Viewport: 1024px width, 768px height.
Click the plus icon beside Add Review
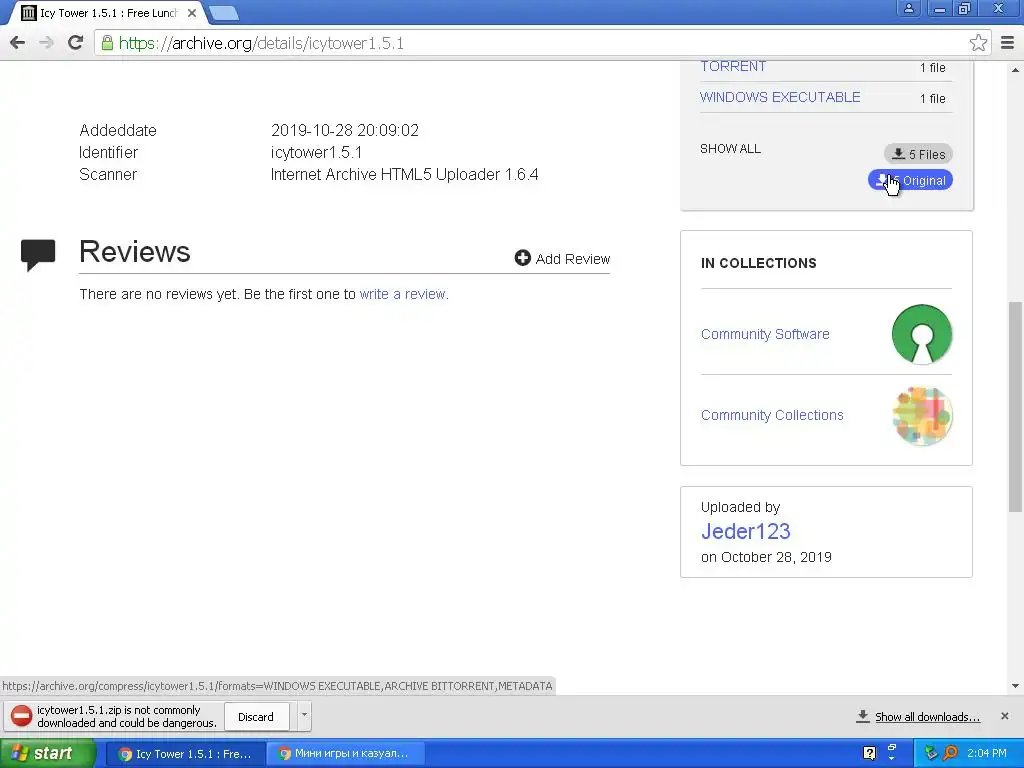(x=522, y=258)
